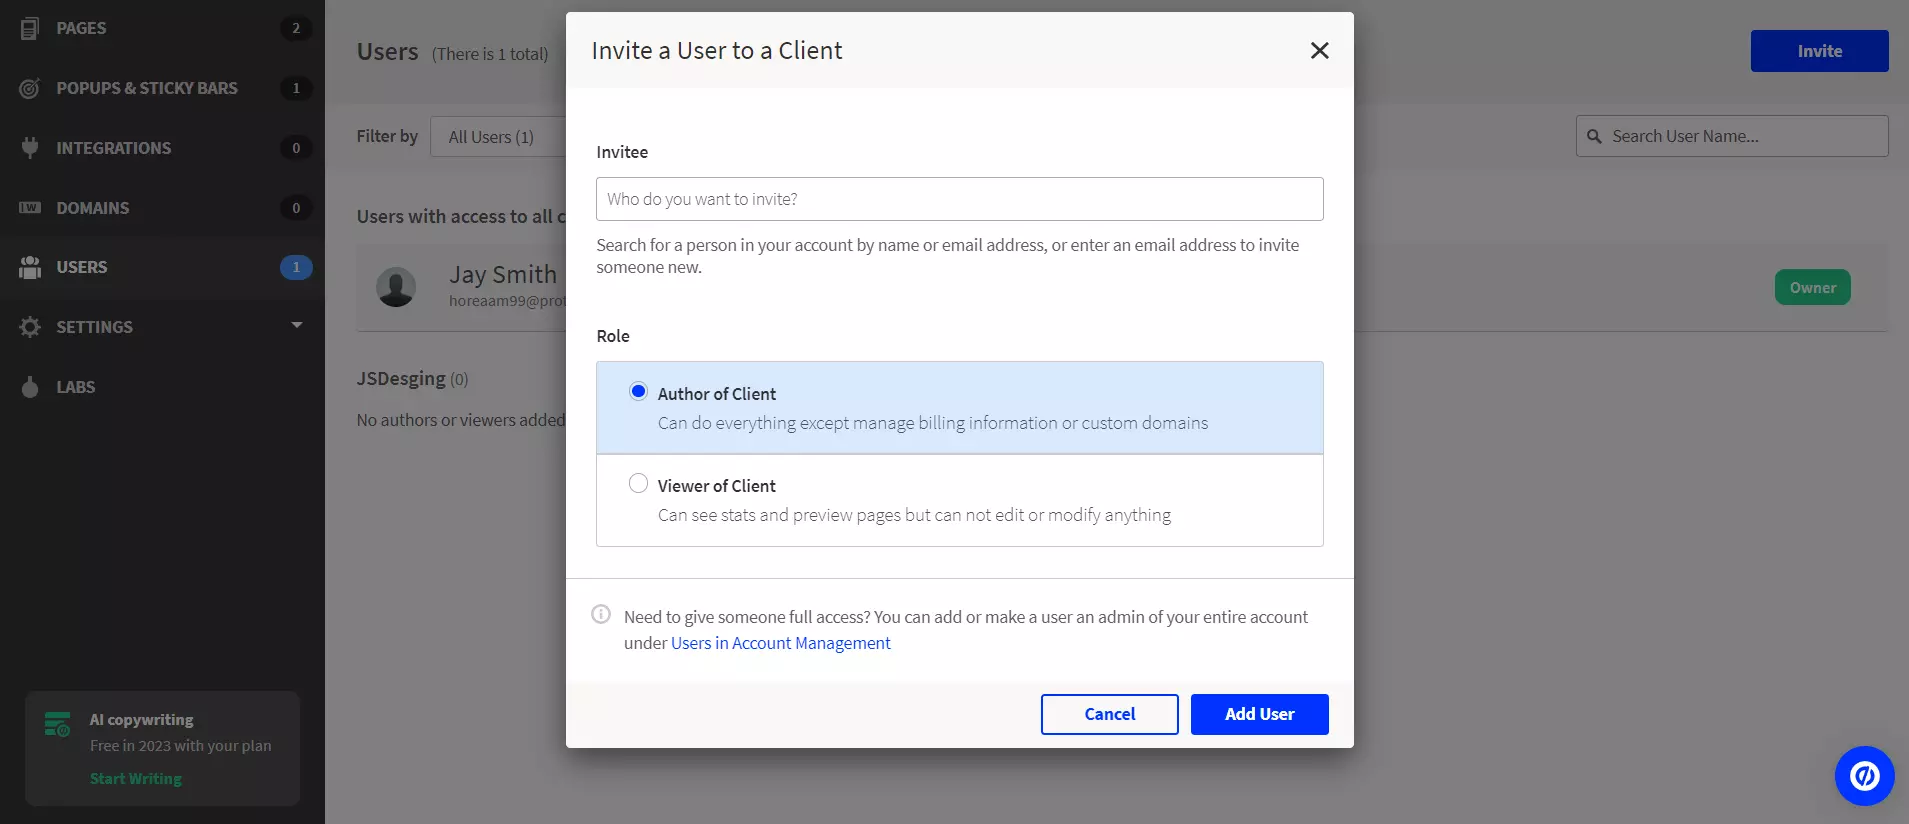This screenshot has height=824, width=1909.
Task: Open Users in Account Management link
Action: point(780,643)
